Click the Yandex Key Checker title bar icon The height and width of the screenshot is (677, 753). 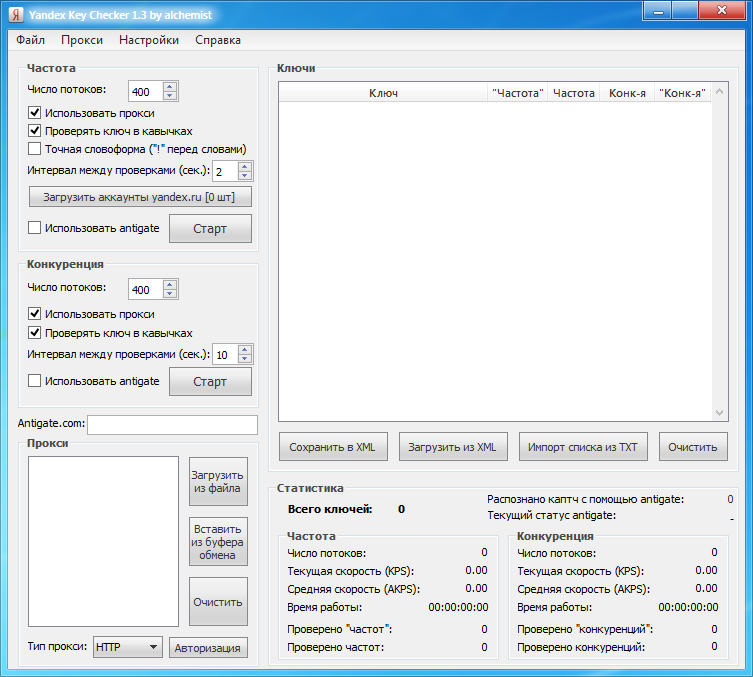point(16,15)
